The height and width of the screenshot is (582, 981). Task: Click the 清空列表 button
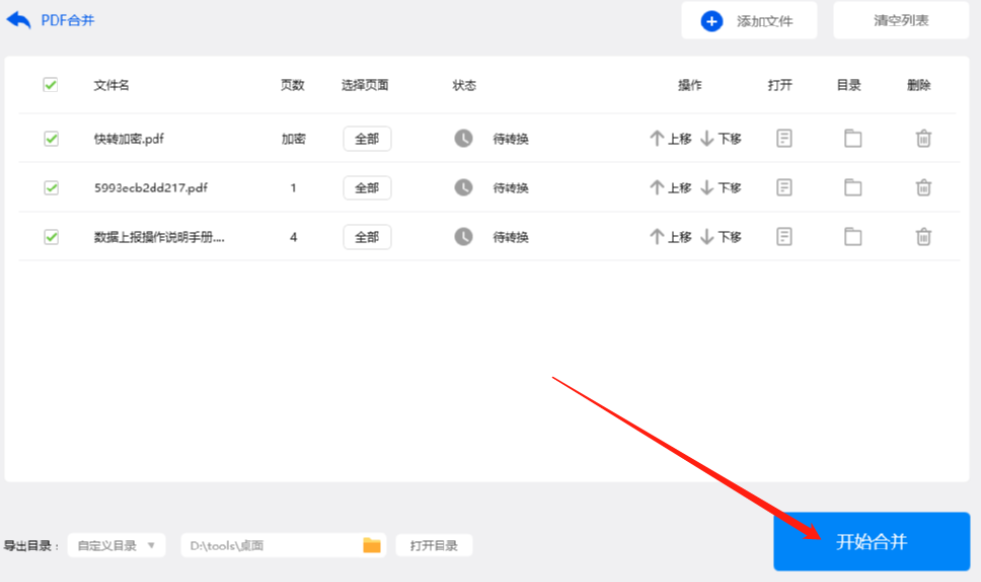coord(901,21)
